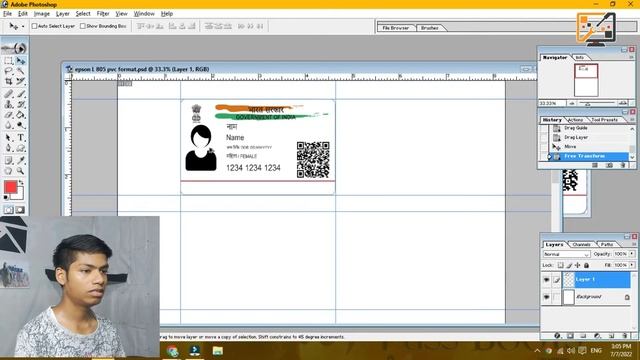Click the Navigator zoom percentage field
Viewport: 640px width, 360px height.
552,104
